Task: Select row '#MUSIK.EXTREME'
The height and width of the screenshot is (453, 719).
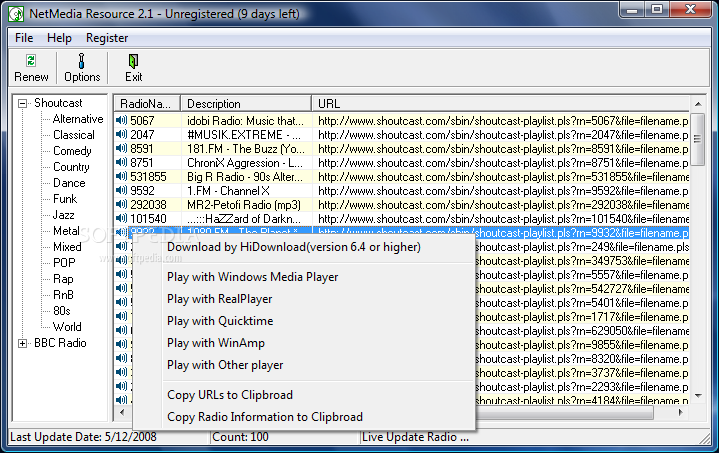Action: pos(401,135)
